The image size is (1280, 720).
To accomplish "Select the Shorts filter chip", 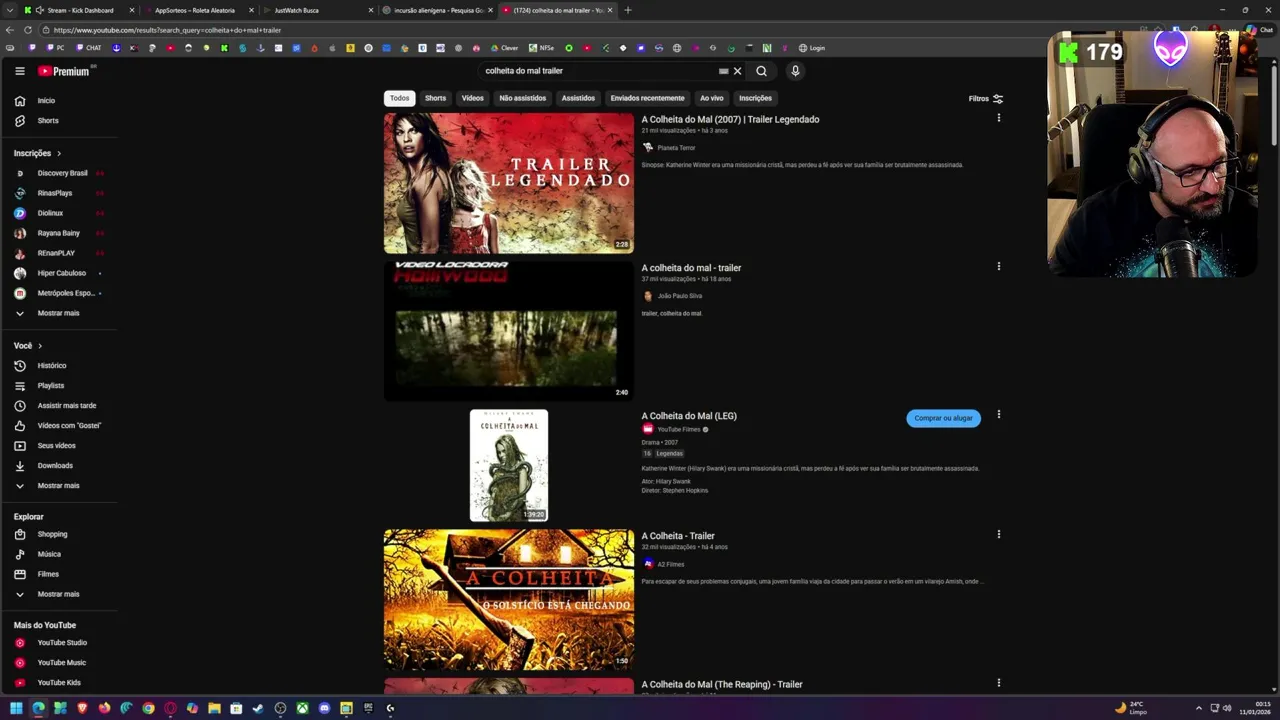I will (x=435, y=98).
